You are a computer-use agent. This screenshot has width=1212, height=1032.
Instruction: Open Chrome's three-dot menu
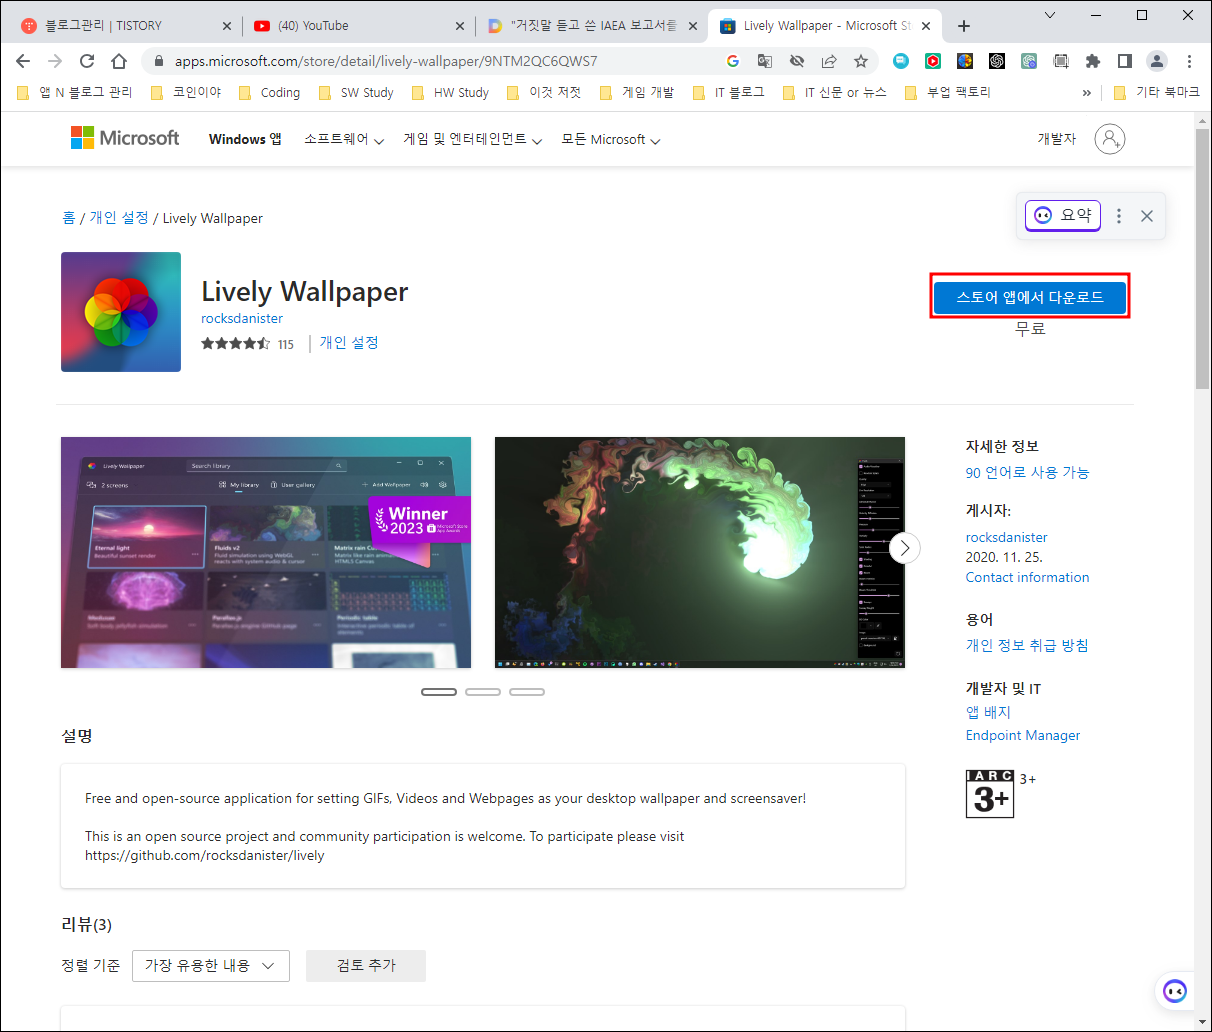click(1189, 61)
